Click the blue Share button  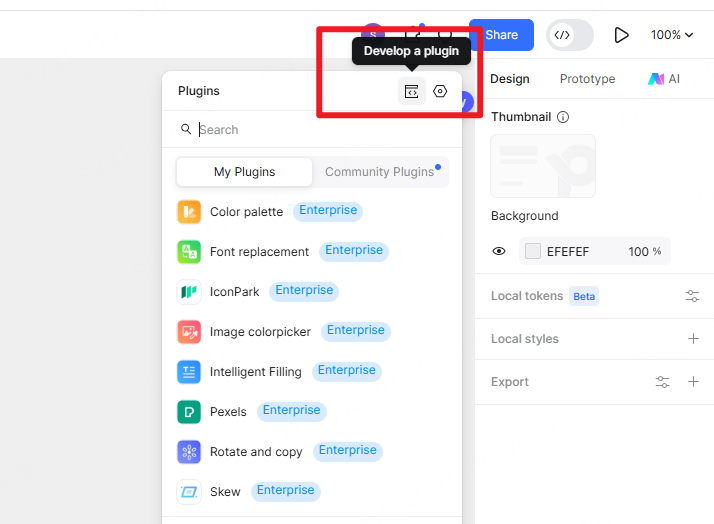coord(501,35)
